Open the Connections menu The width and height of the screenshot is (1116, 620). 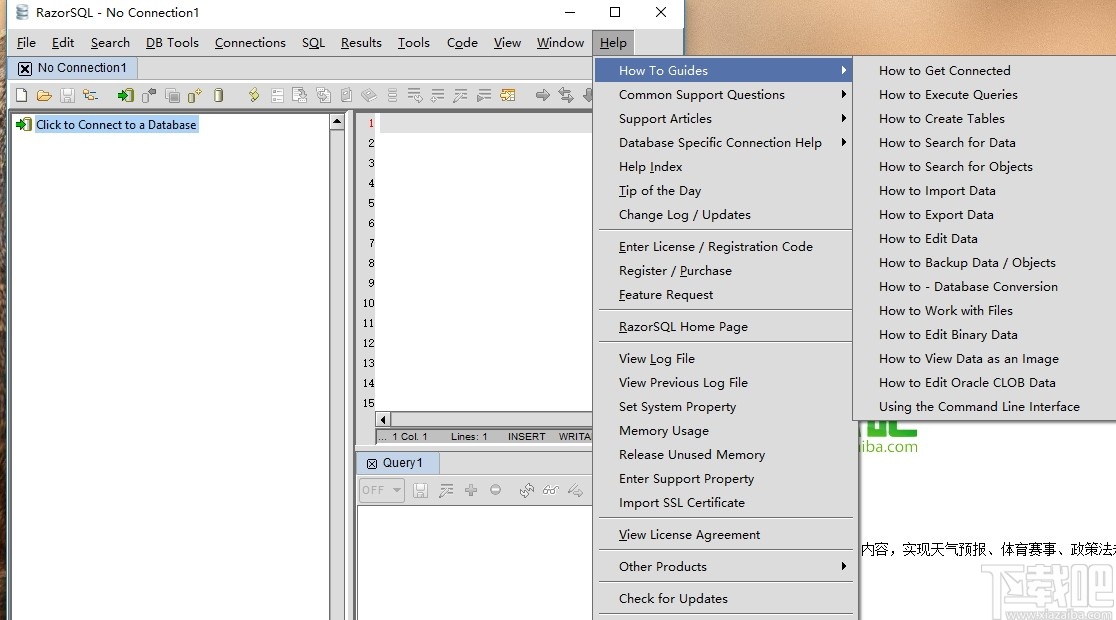click(x=250, y=43)
